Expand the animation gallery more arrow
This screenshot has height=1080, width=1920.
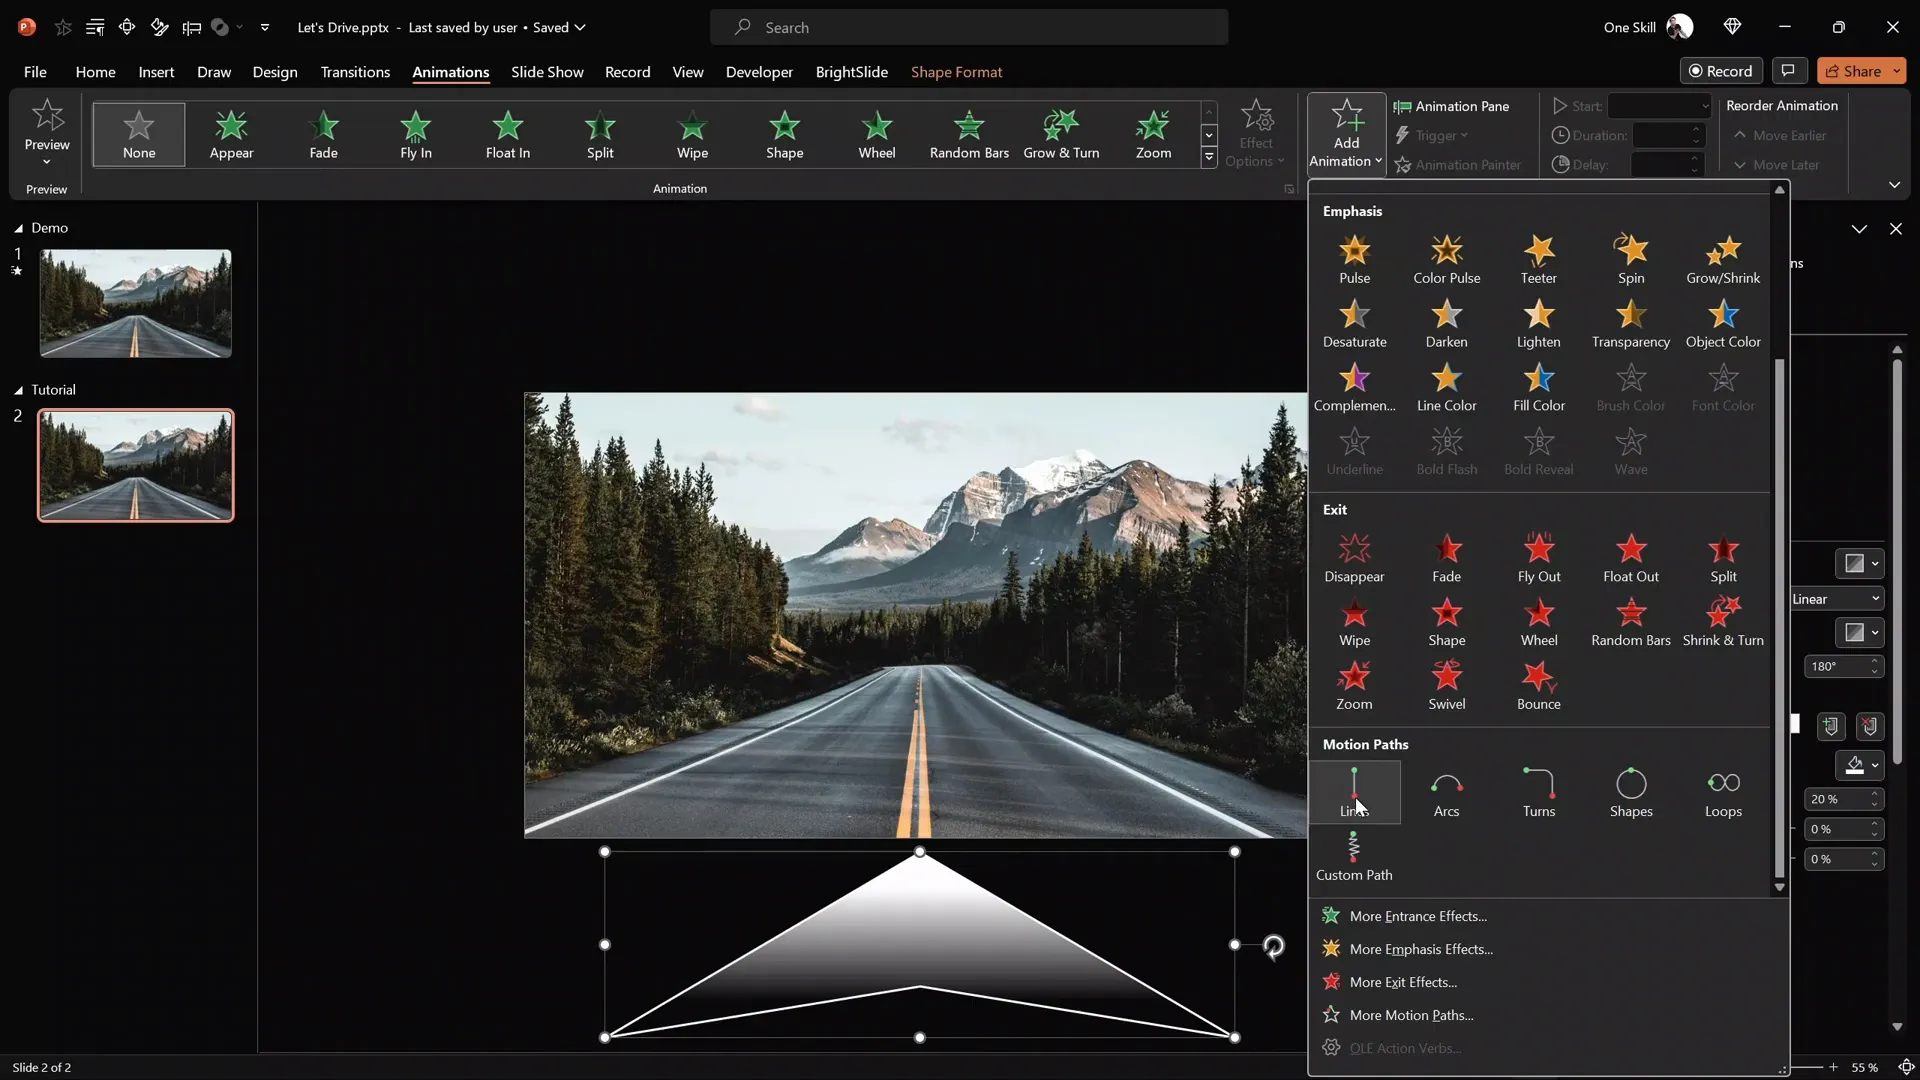(1209, 157)
